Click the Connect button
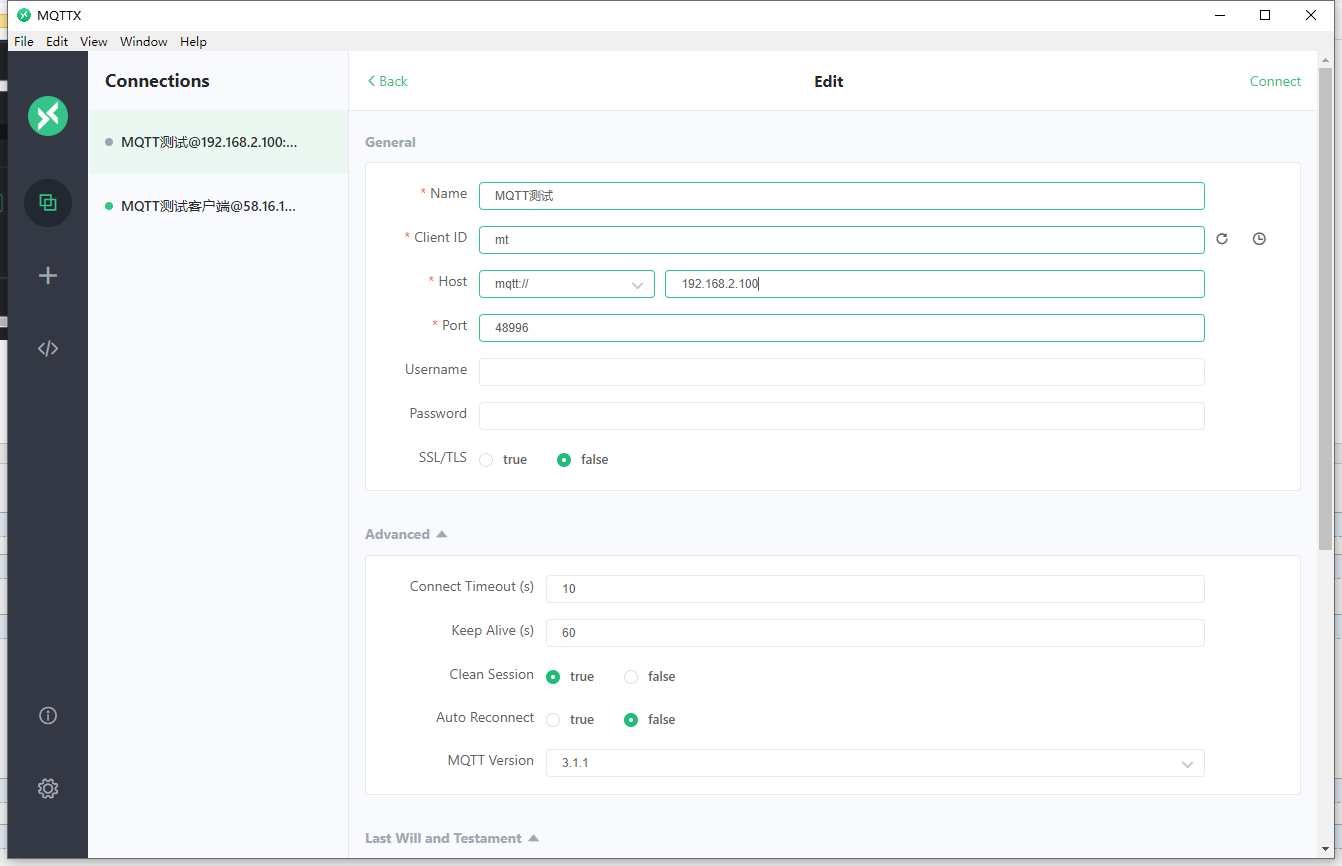The image size is (1342, 866). [1275, 81]
